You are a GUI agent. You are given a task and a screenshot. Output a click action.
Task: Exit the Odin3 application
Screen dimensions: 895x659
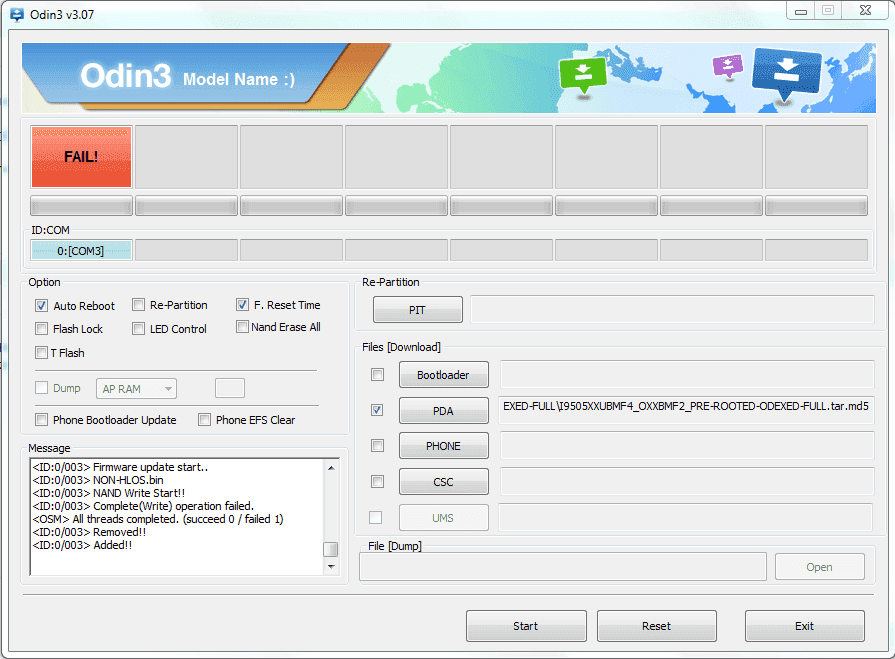805,626
